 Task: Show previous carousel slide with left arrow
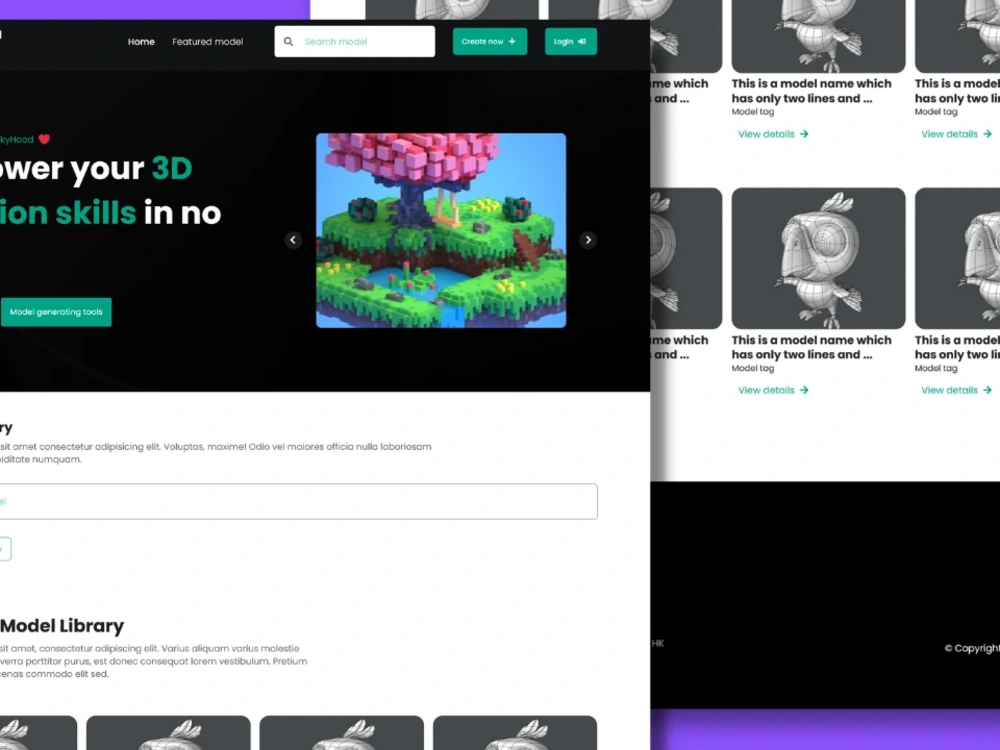click(293, 240)
